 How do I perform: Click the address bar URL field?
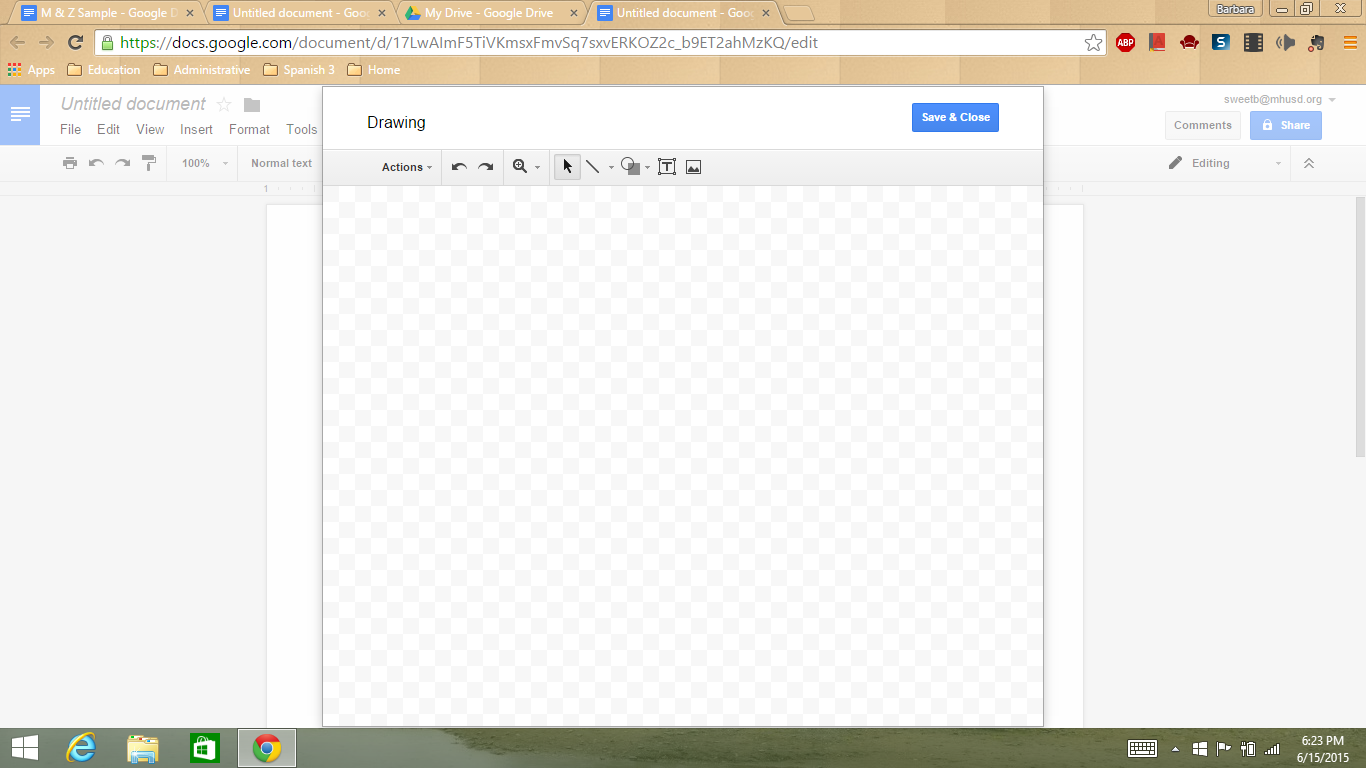[600, 43]
